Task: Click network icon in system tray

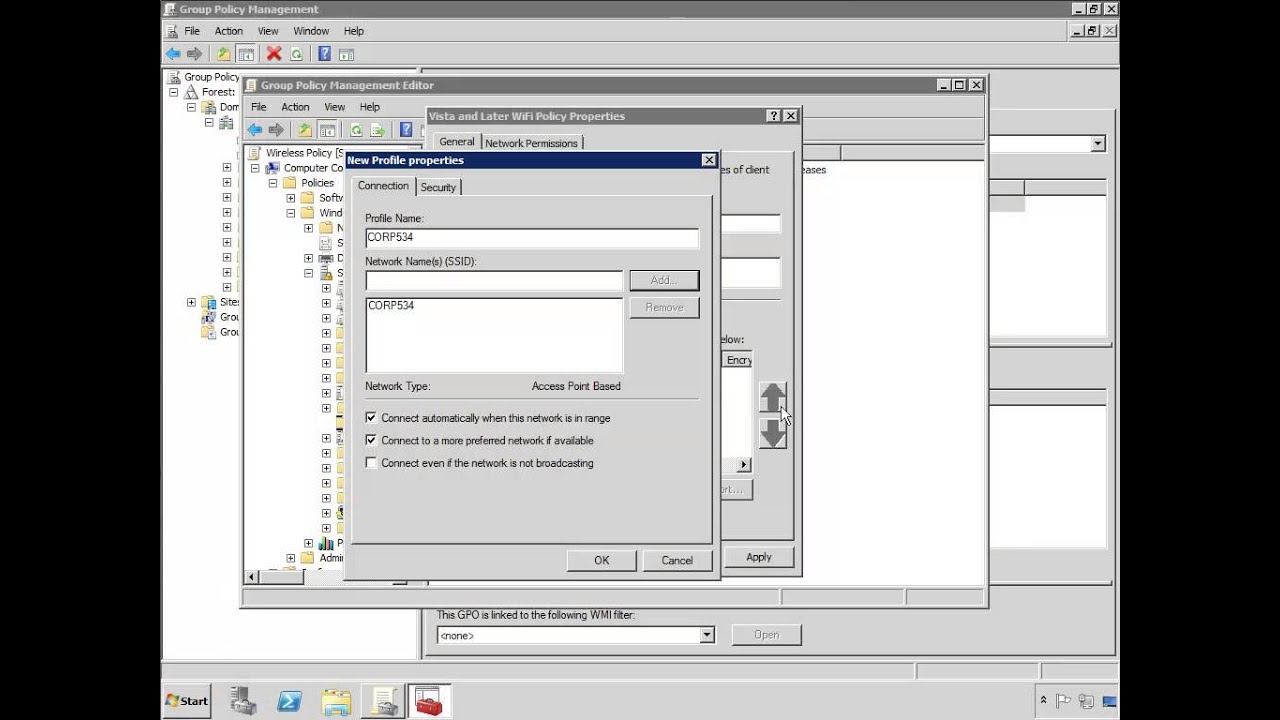Action: tap(1086, 701)
